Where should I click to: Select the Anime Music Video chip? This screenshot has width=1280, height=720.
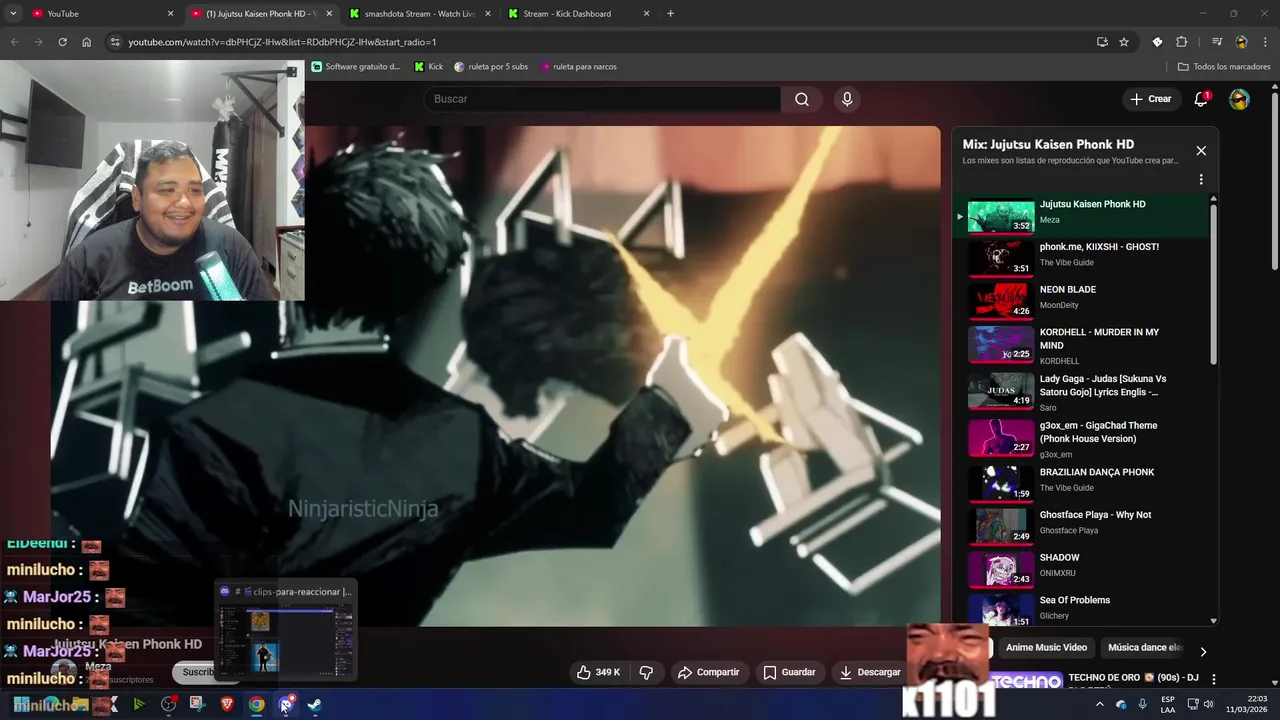pos(1046,648)
